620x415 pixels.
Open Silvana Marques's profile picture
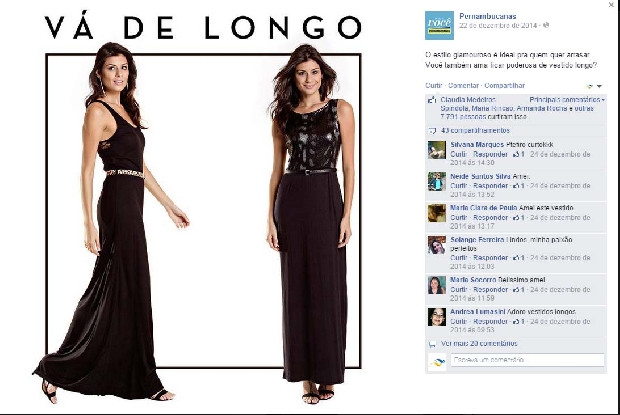[437, 150]
